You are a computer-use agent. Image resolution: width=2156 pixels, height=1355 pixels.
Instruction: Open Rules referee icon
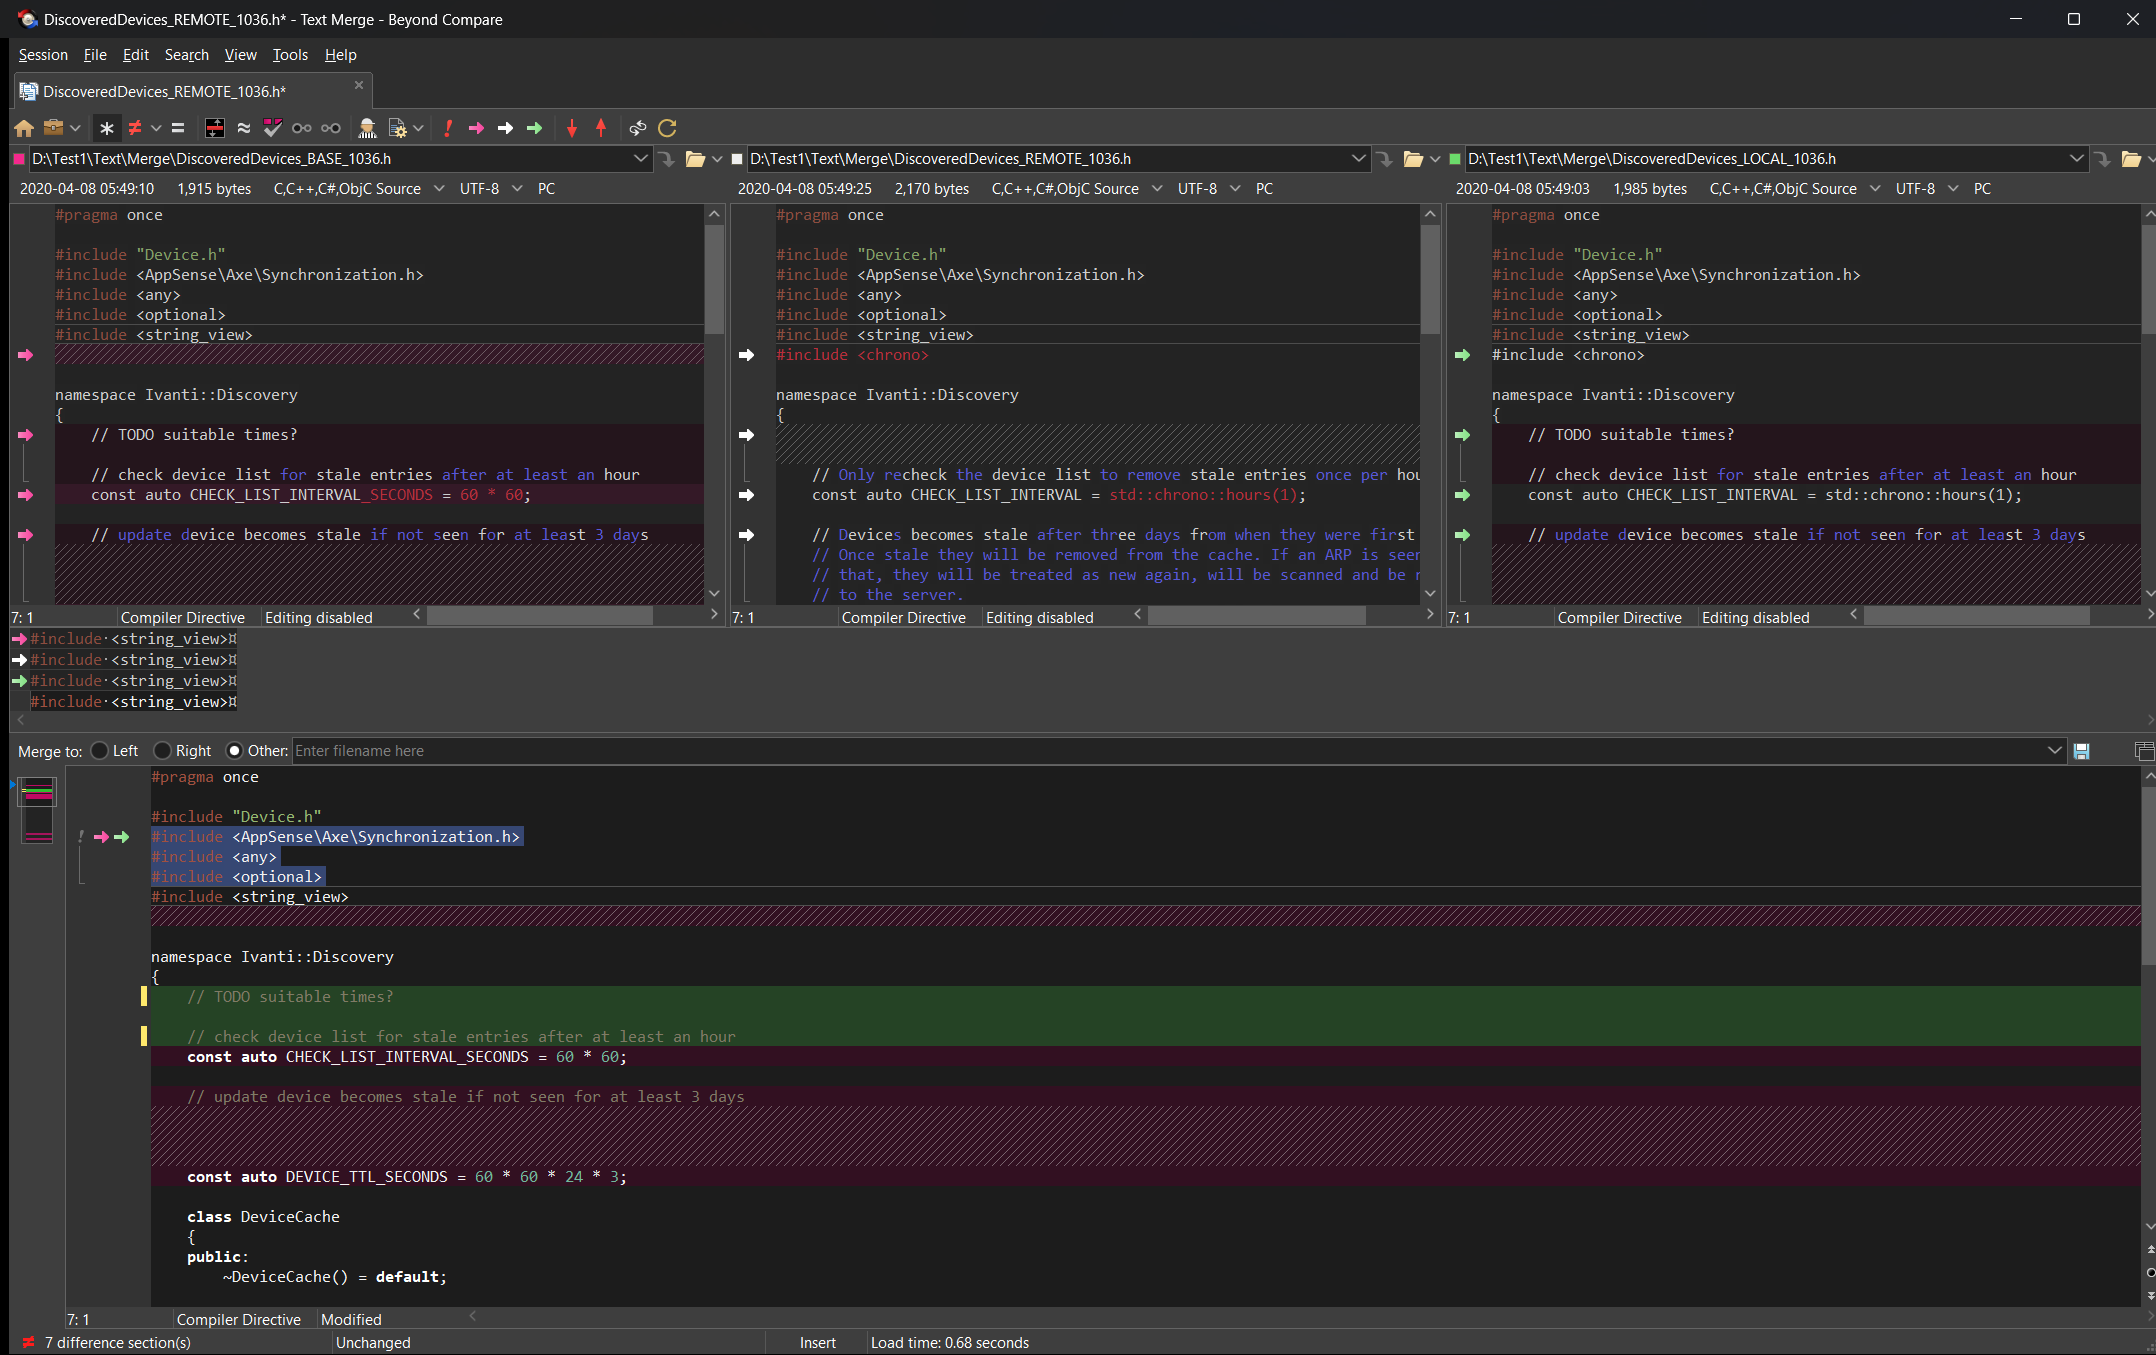pyautogui.click(x=367, y=128)
